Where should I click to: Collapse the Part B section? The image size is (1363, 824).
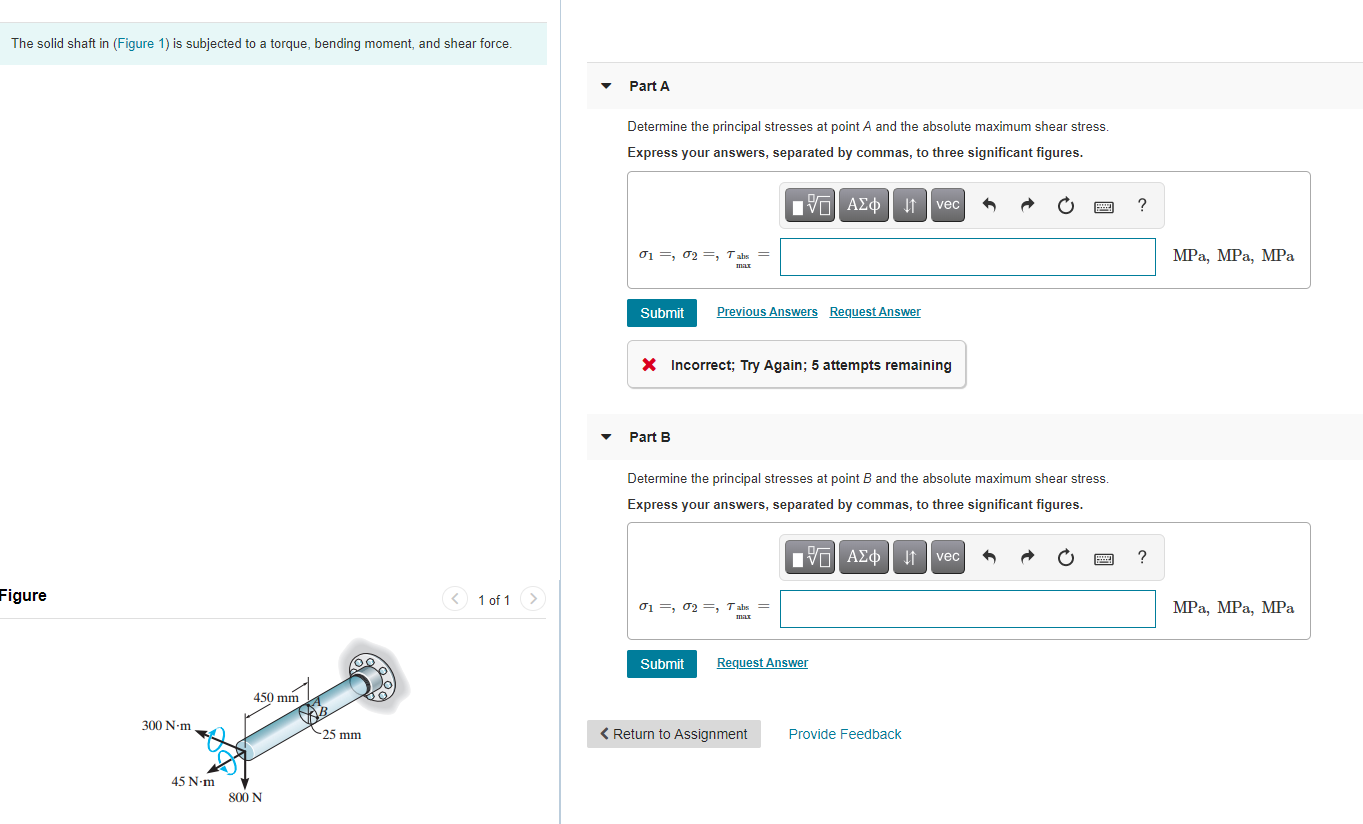[x=605, y=437]
